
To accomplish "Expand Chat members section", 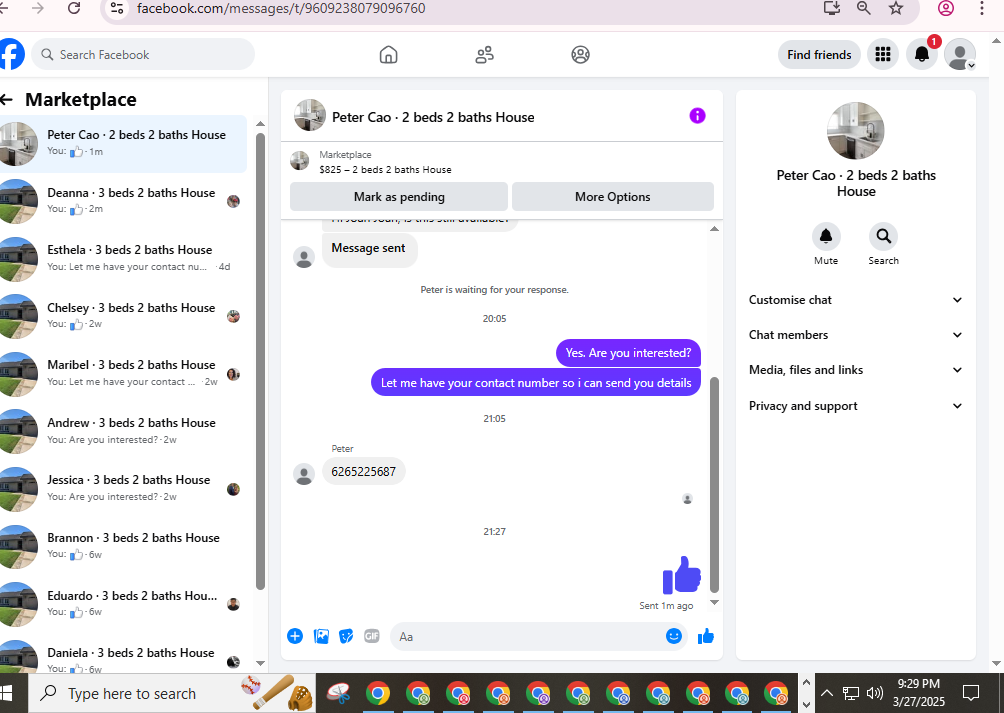I will 855,335.
